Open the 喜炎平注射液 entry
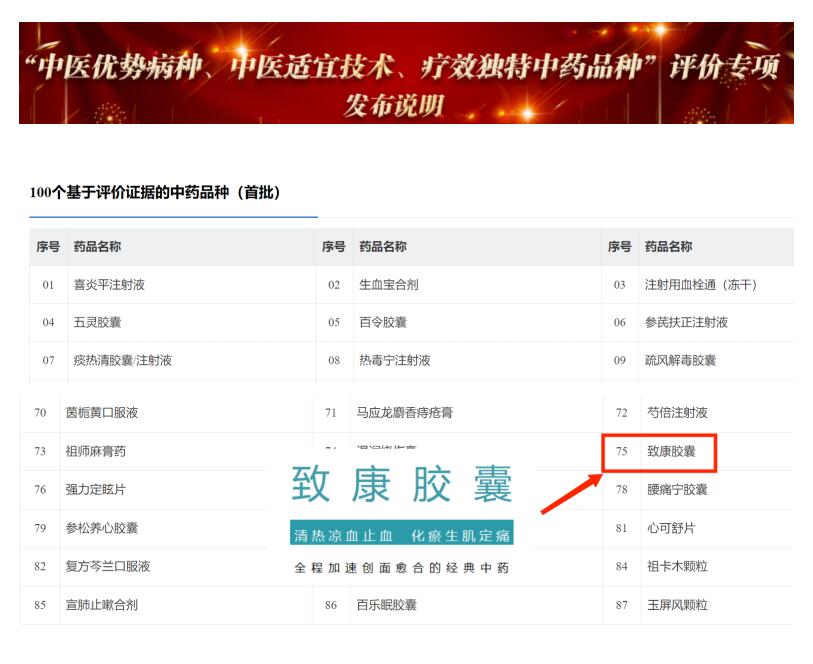 109,285
